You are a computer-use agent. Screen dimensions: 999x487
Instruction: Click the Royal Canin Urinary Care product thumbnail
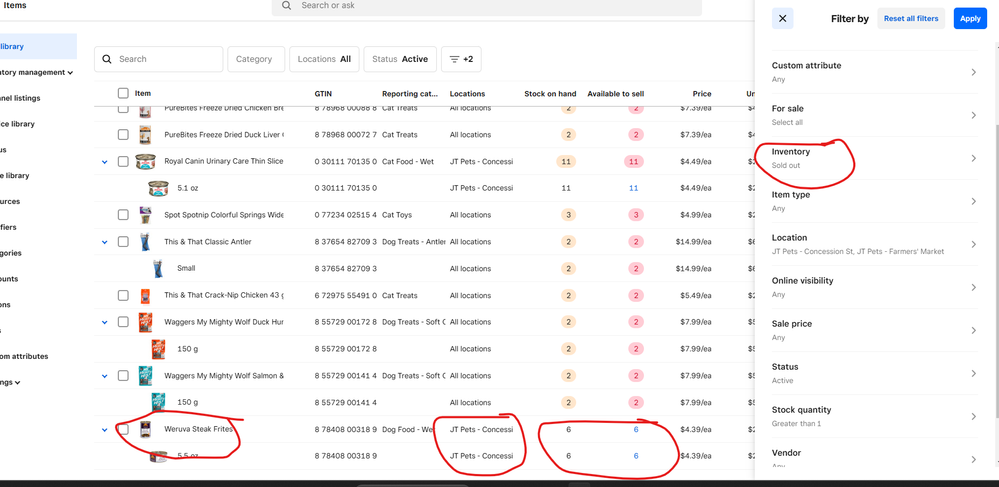146,162
